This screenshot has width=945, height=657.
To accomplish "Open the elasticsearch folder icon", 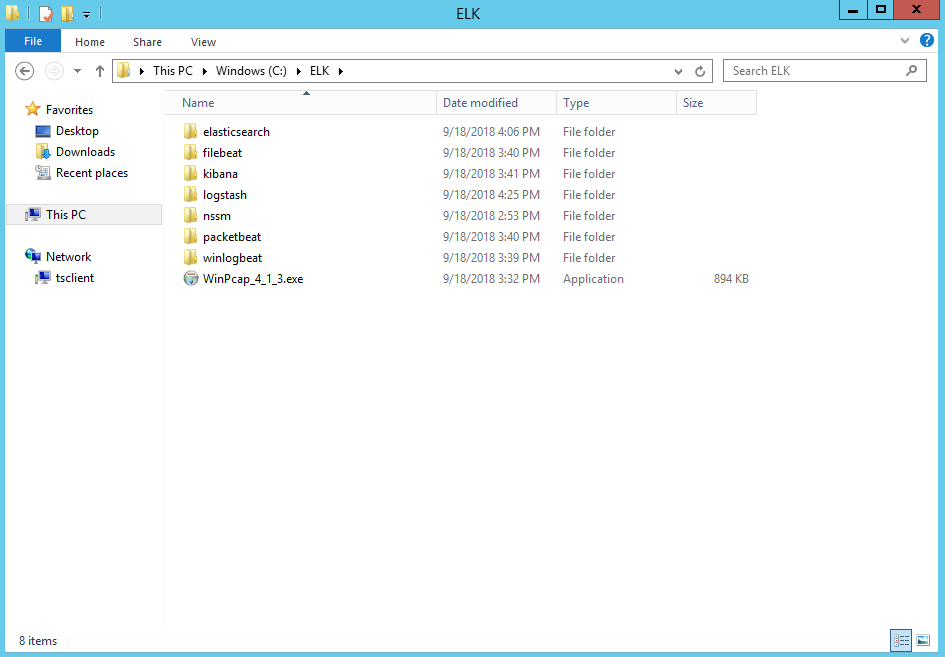I will [190, 131].
